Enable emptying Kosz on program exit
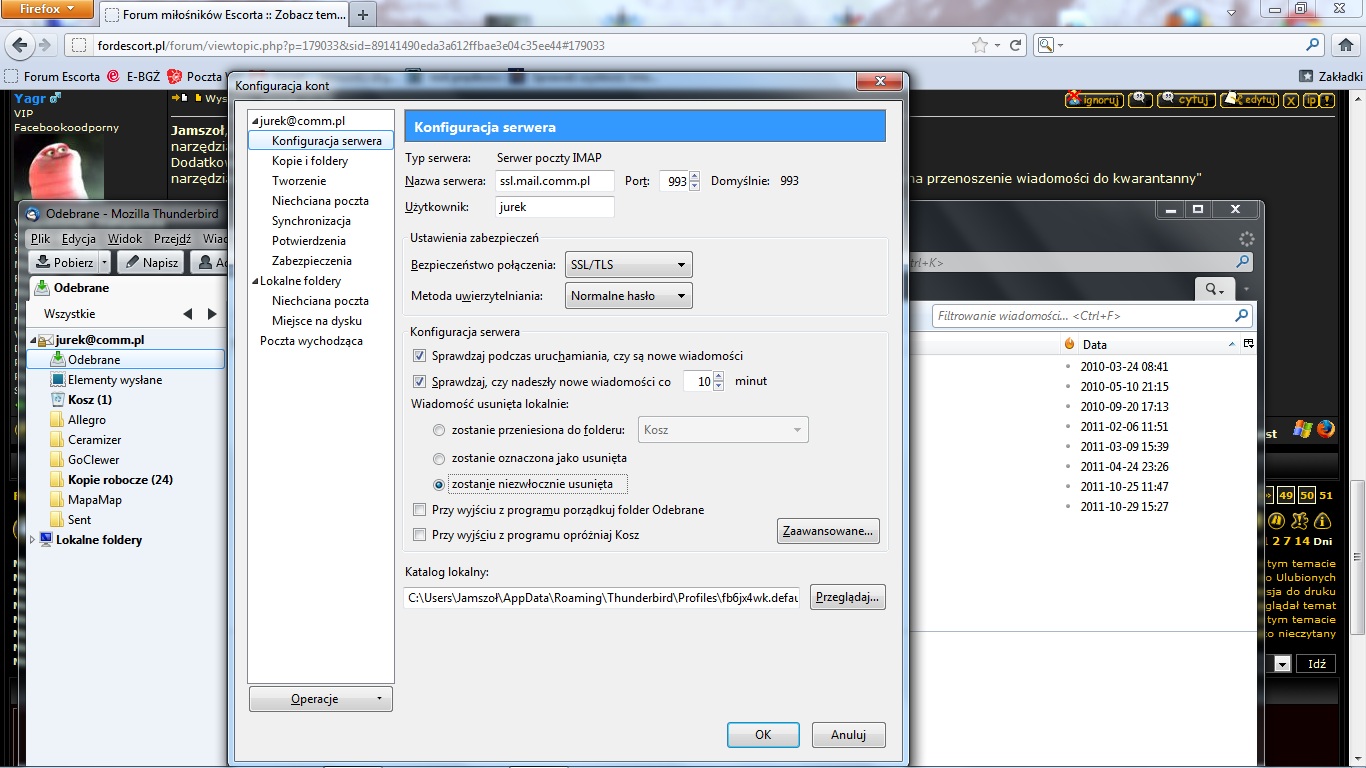Screen dimensions: 1366x768 point(420,535)
